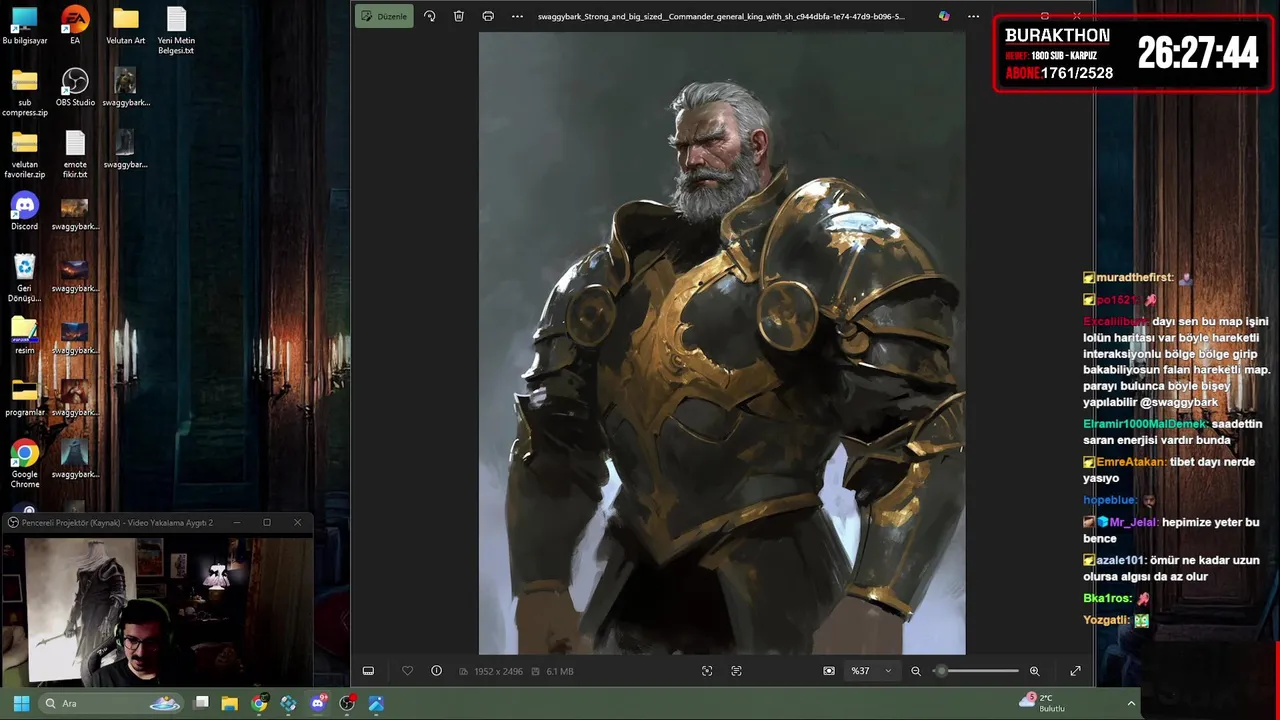The image size is (1280, 720).
Task: Click the fit to window icon
Action: pos(829,671)
